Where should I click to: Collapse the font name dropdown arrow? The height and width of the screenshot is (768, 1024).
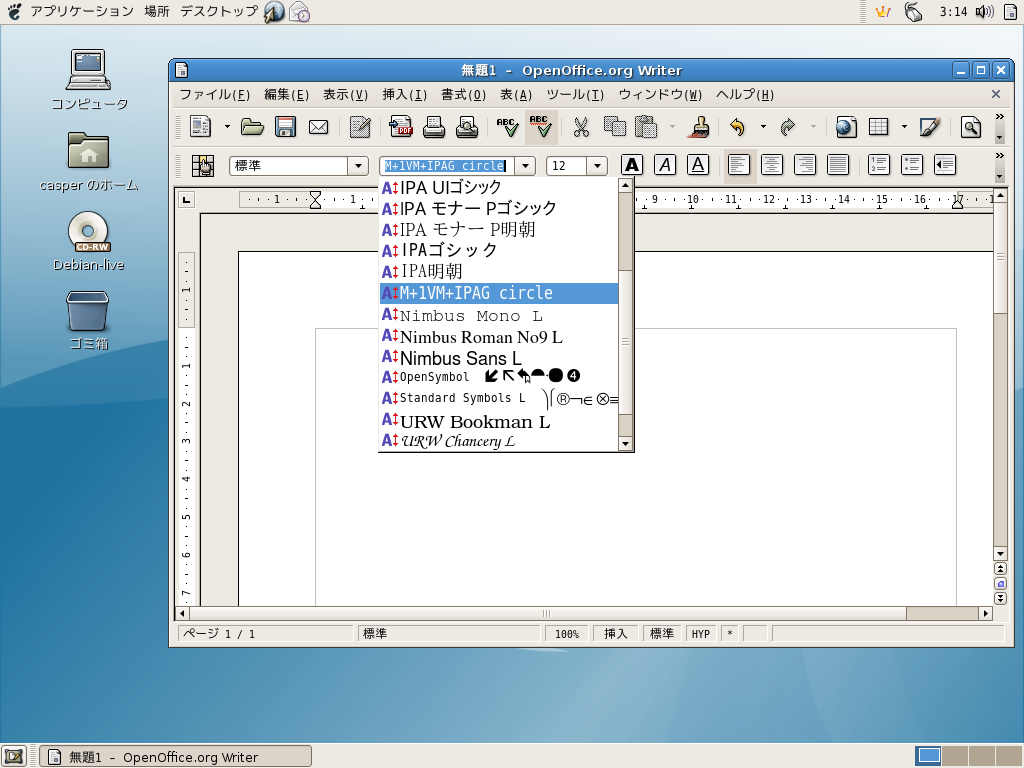(525, 166)
